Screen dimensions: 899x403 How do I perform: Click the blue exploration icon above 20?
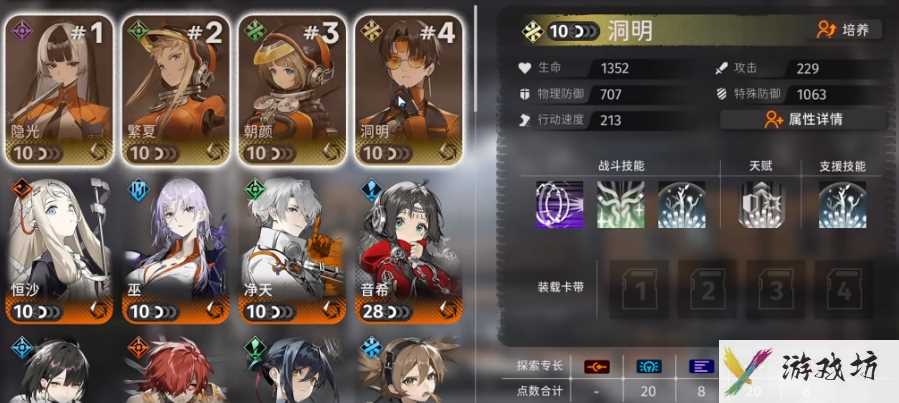click(x=649, y=366)
